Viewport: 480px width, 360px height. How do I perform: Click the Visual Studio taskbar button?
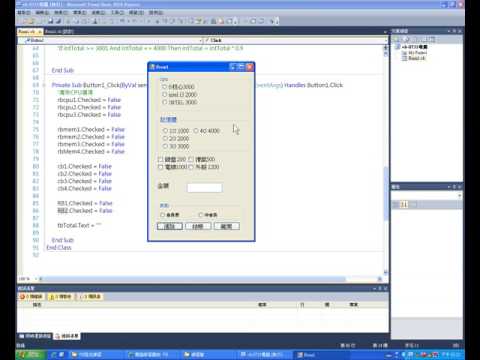coord(265,355)
